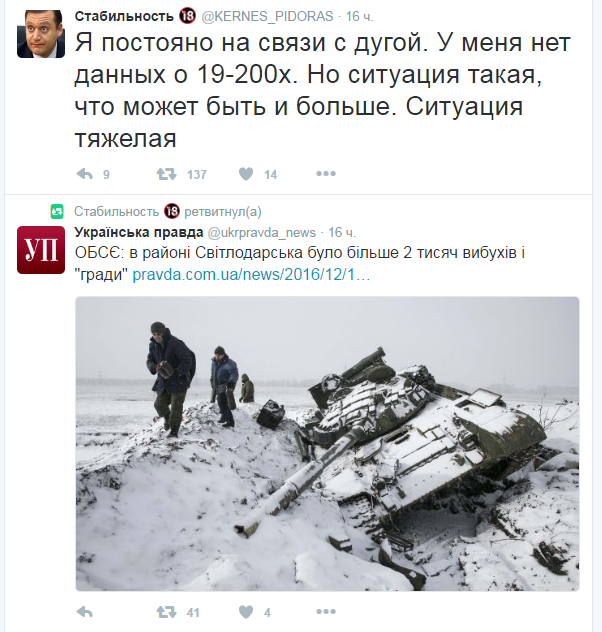The image size is (602, 632).
Task: Open the pravda.com.ua news link
Action: (251, 274)
